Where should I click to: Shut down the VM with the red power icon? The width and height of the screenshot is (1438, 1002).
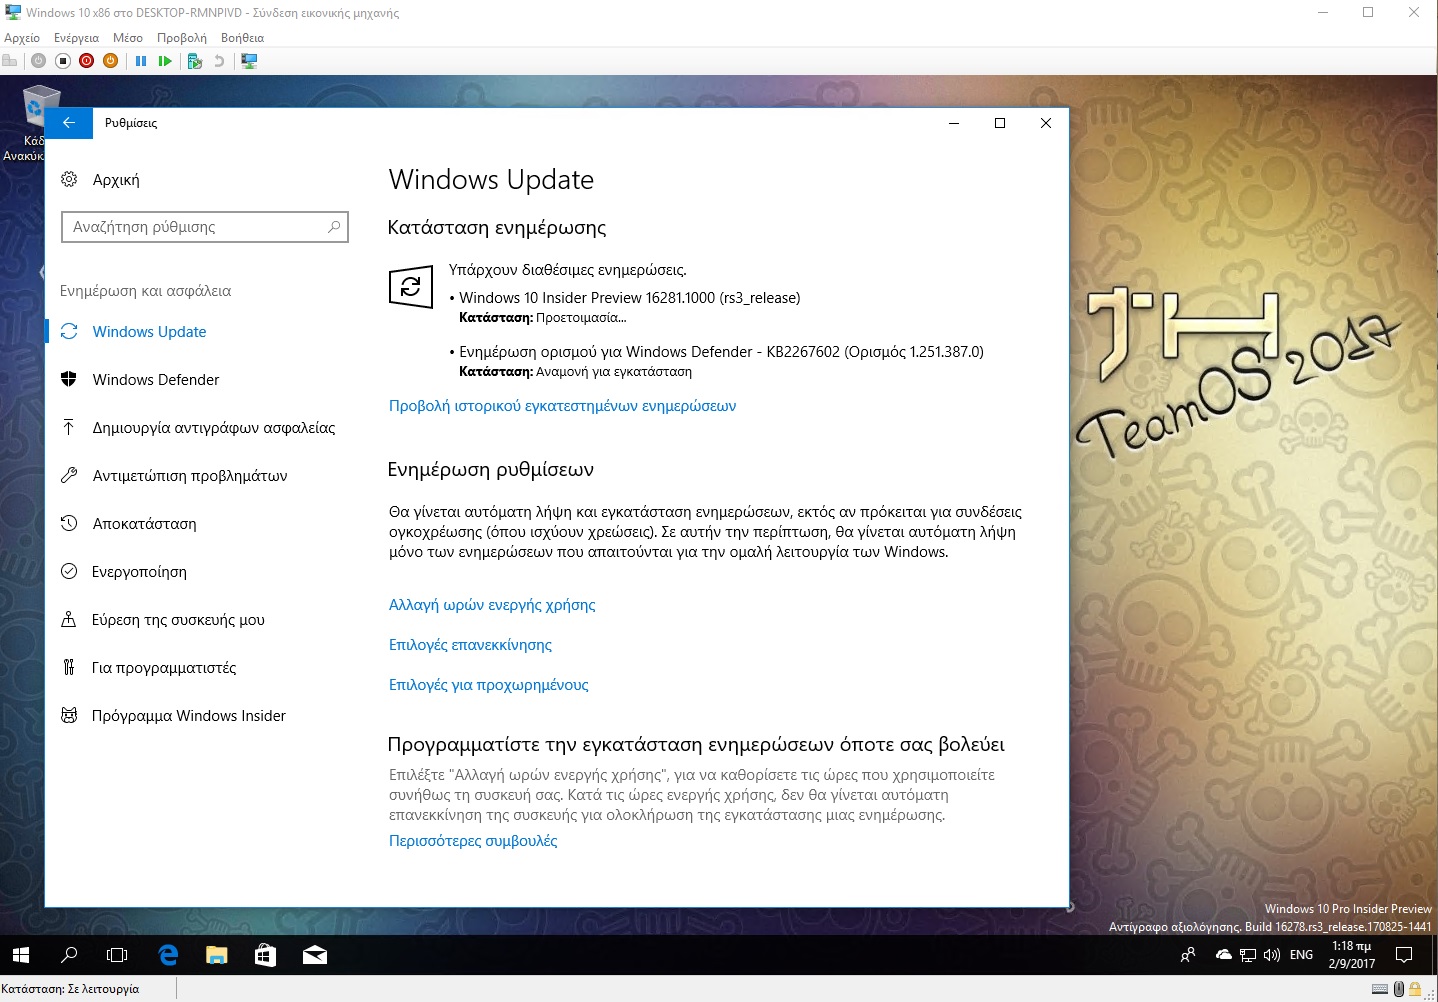pyautogui.click(x=86, y=61)
